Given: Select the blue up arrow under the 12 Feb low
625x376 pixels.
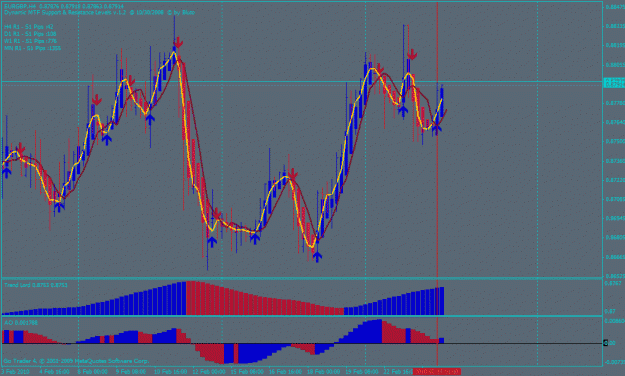Looking at the screenshot, I should (x=212, y=241).
